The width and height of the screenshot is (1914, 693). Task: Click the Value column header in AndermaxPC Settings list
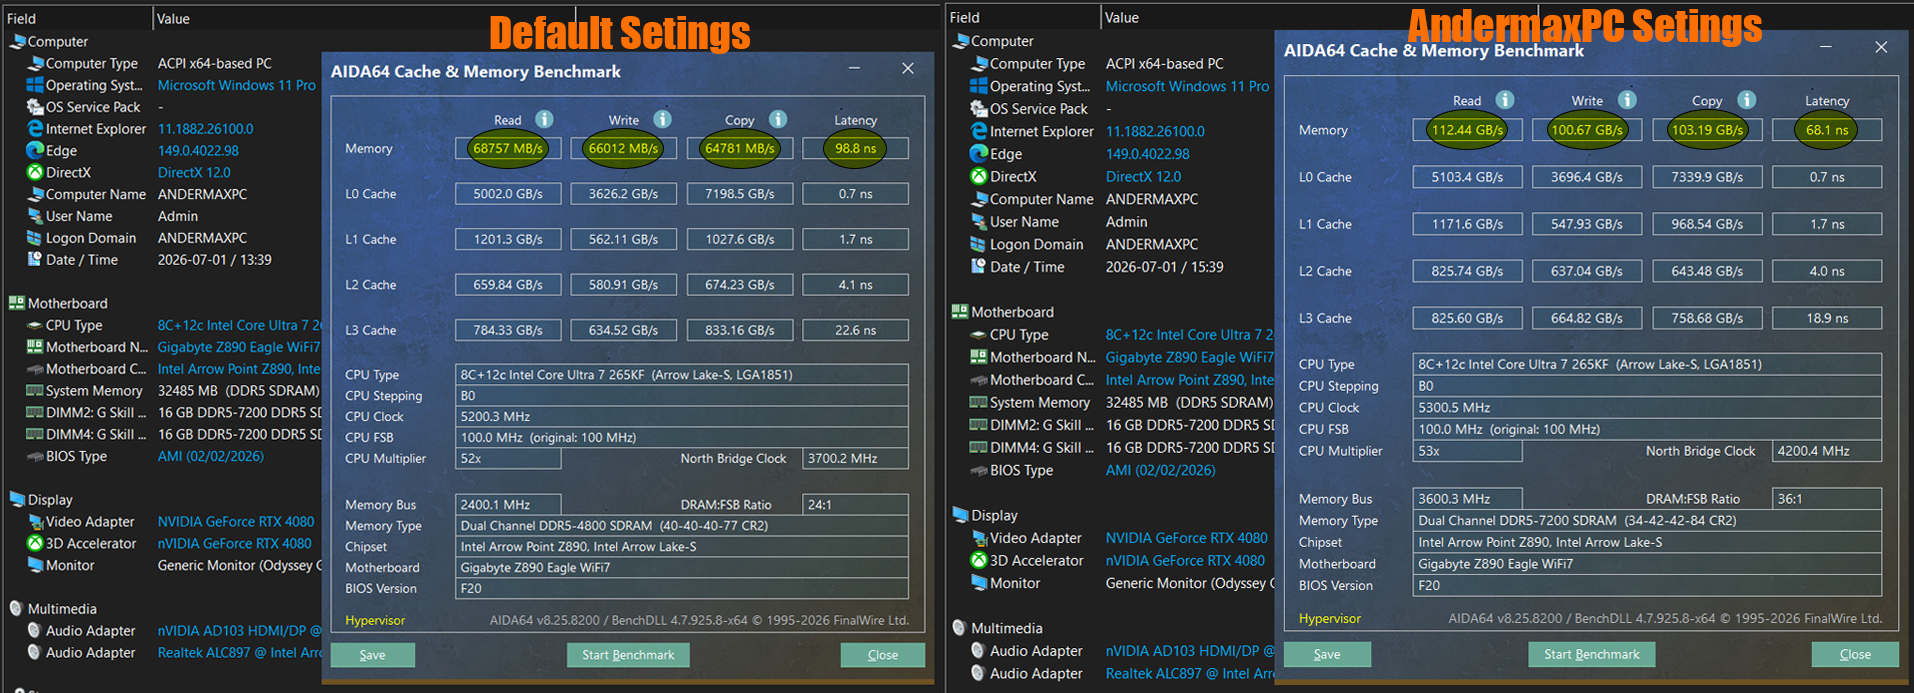click(x=1121, y=17)
